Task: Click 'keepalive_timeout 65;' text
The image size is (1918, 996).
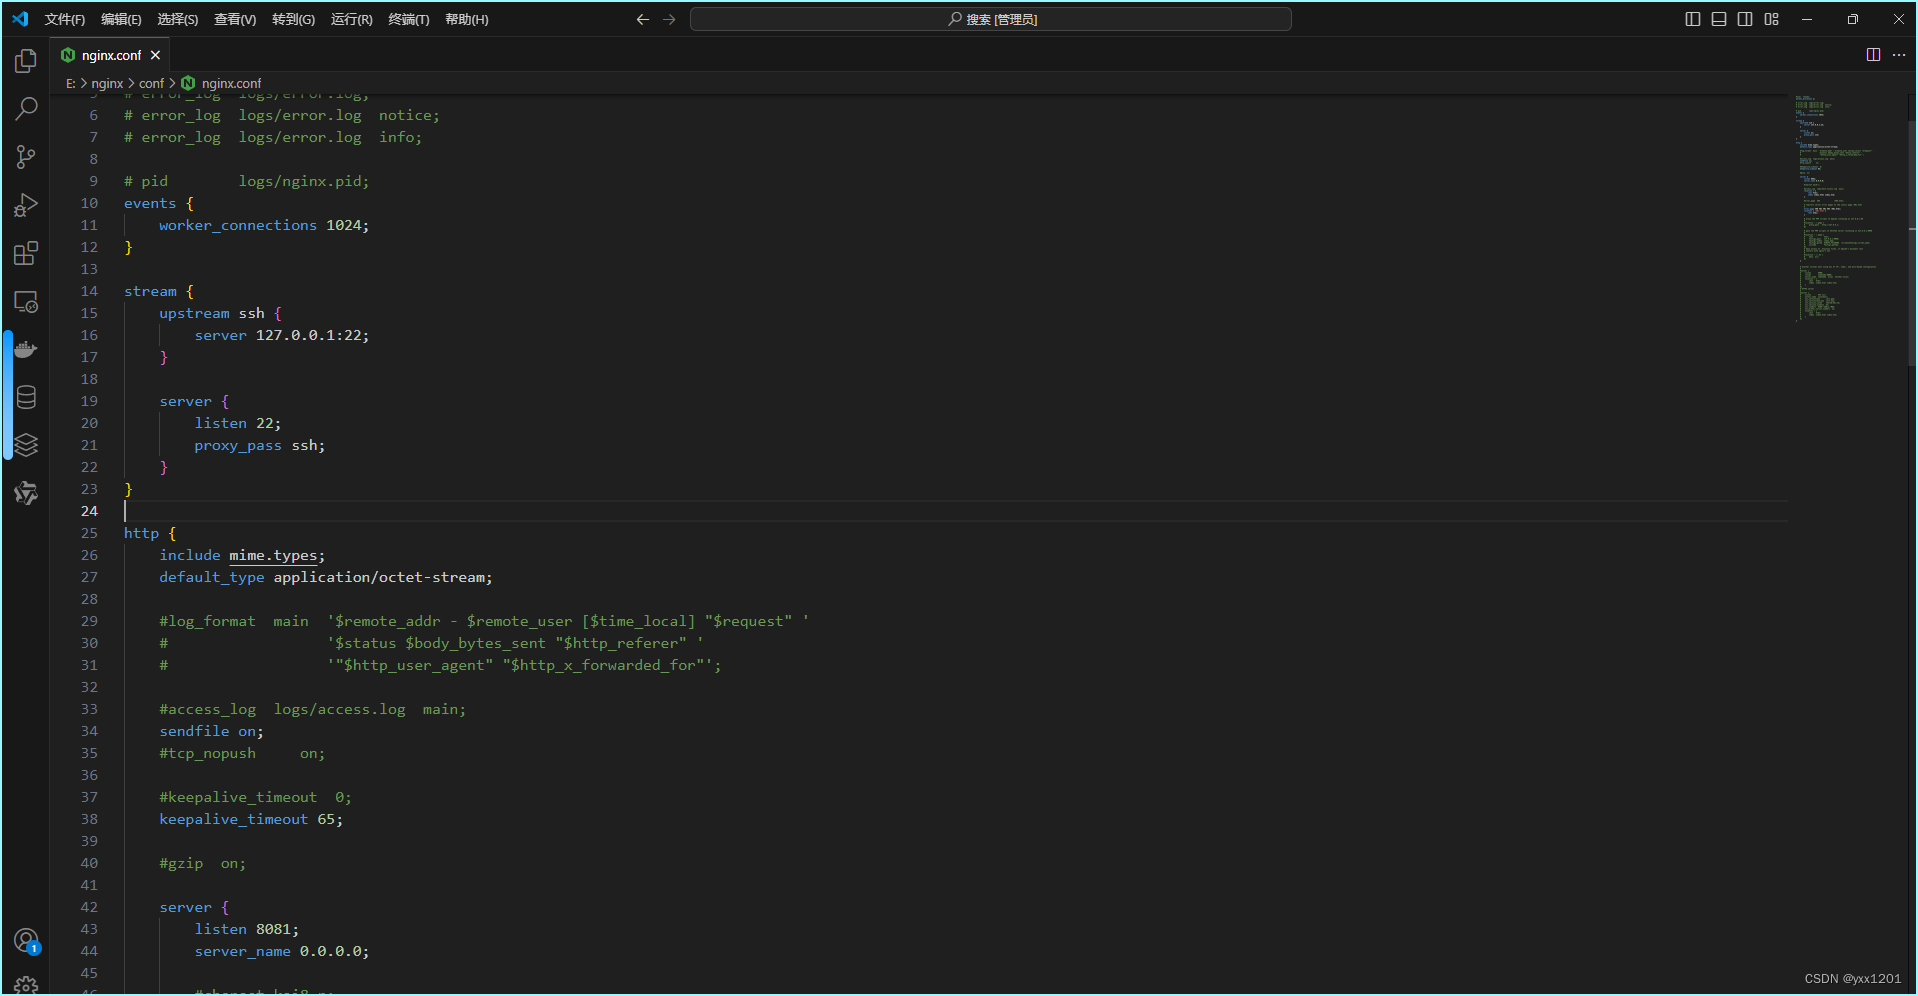Action: [x=251, y=819]
